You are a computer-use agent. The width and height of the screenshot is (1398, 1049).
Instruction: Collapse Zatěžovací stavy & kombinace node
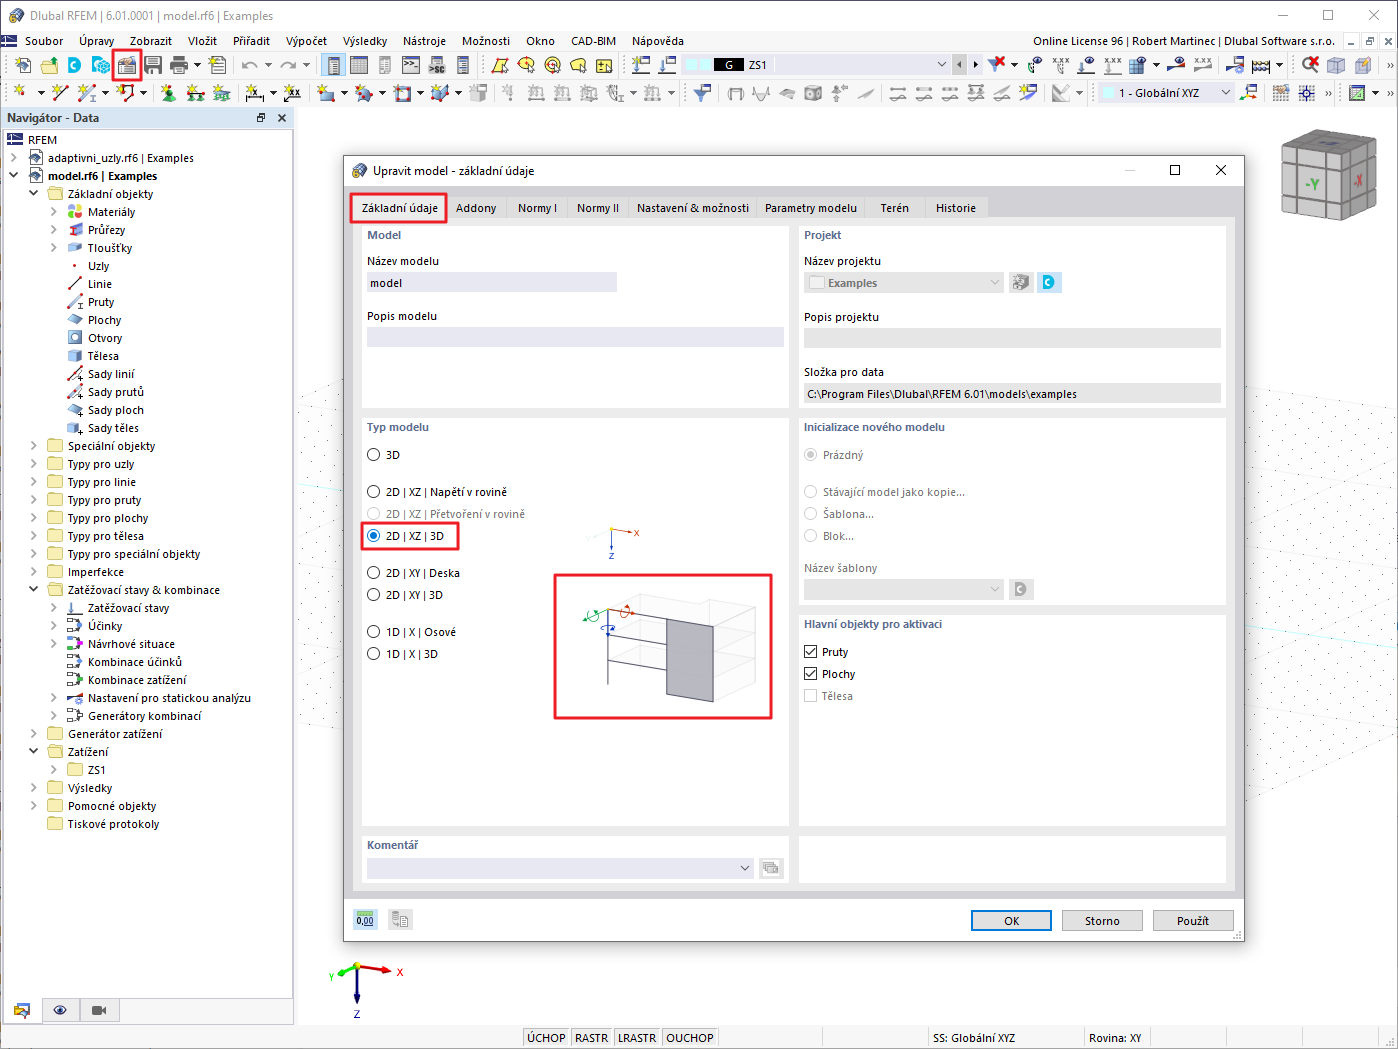(34, 590)
